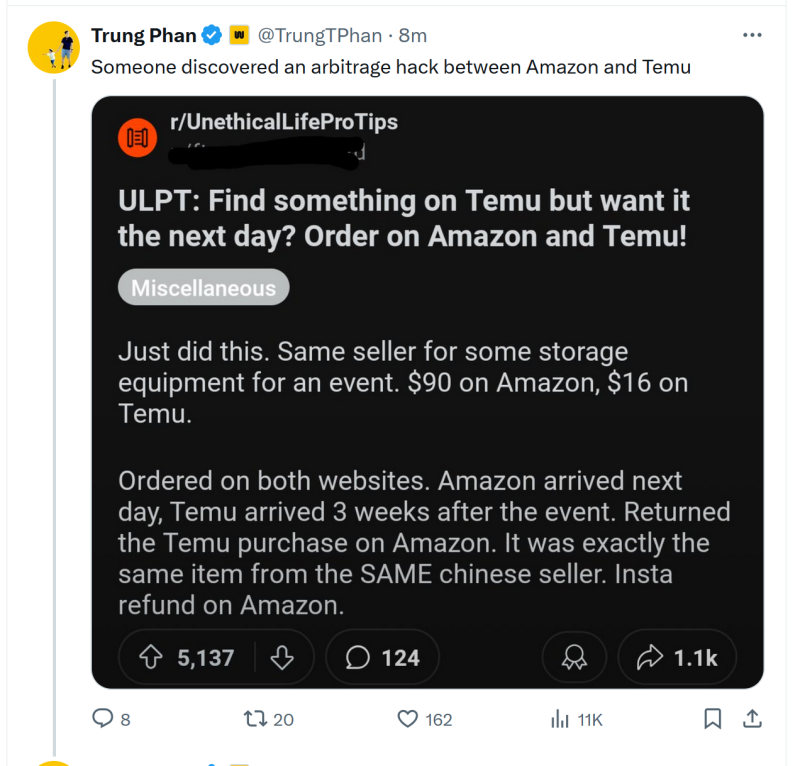Open the r/UnethicalLifeProTips subreddit icon
This screenshot has height=766, width=800.
(138, 138)
